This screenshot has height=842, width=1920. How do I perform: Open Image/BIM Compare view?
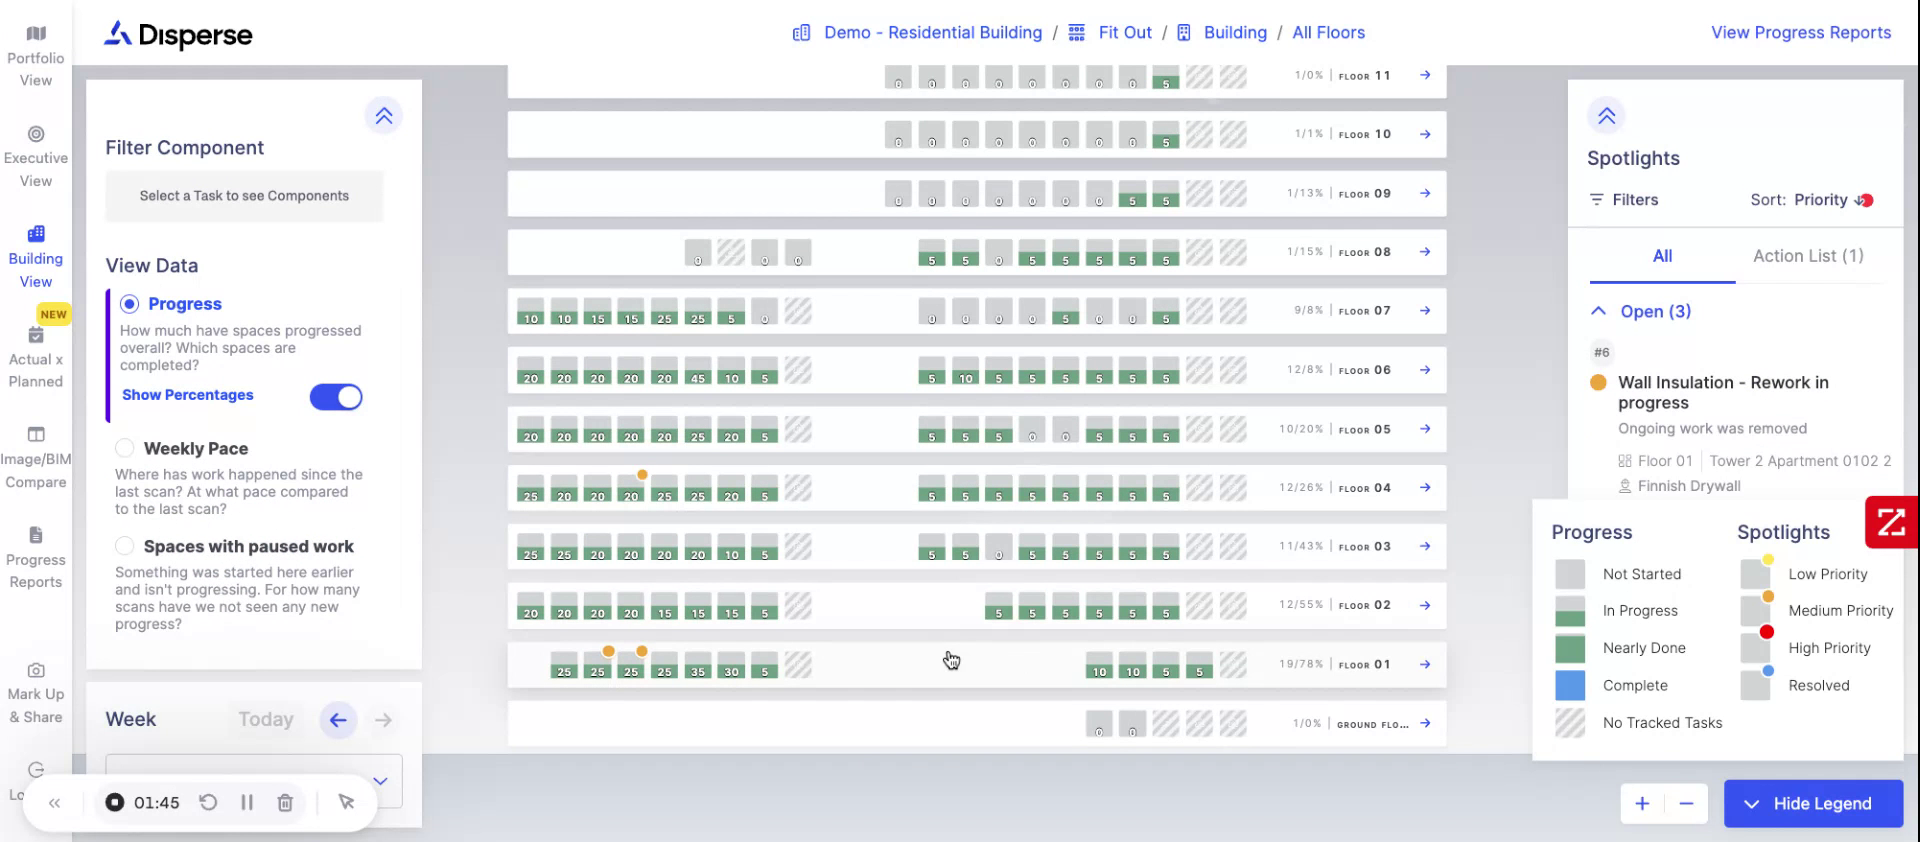(36, 458)
